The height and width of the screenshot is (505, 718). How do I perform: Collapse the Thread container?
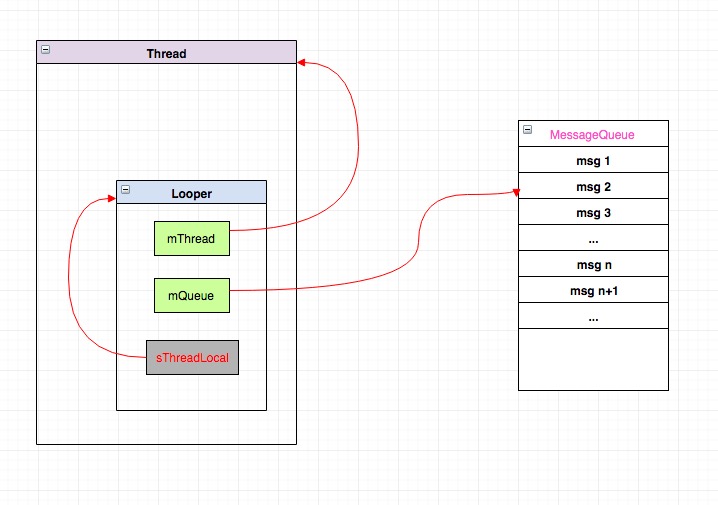[46, 50]
